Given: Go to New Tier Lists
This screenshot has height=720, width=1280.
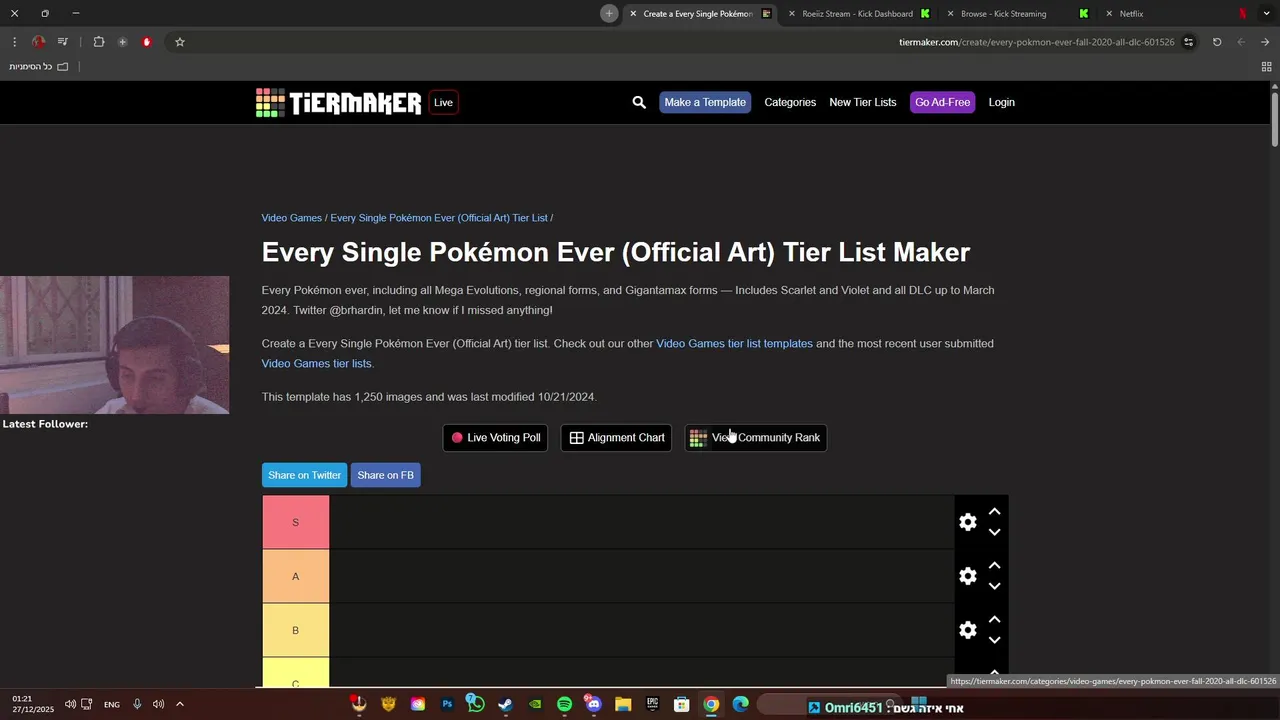Looking at the screenshot, I should (863, 102).
